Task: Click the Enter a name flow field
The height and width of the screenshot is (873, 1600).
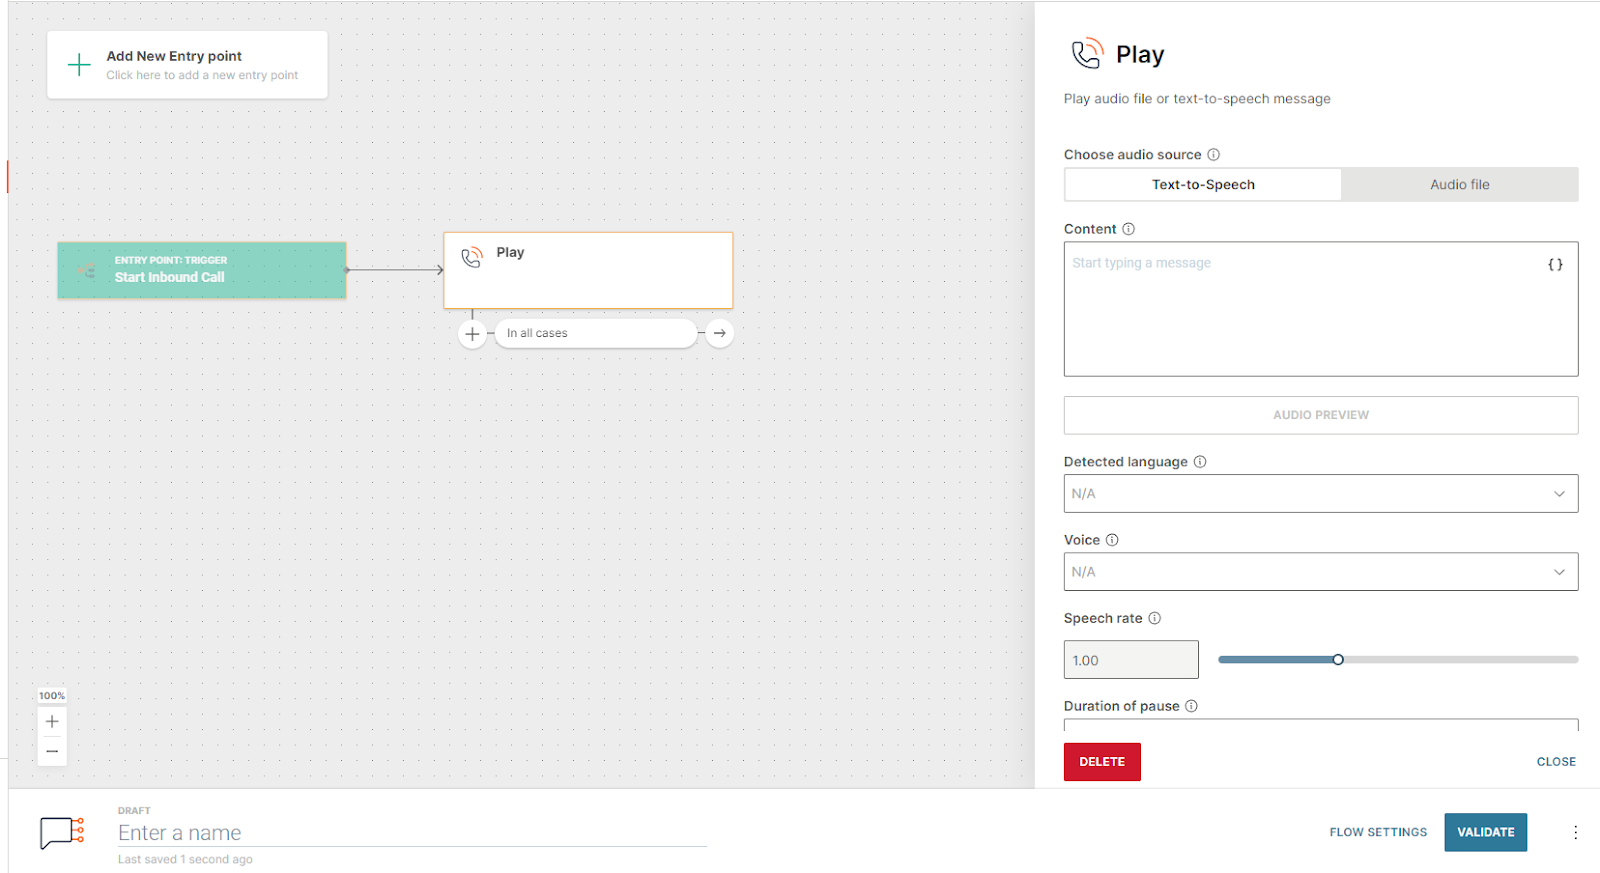Action: (x=412, y=833)
